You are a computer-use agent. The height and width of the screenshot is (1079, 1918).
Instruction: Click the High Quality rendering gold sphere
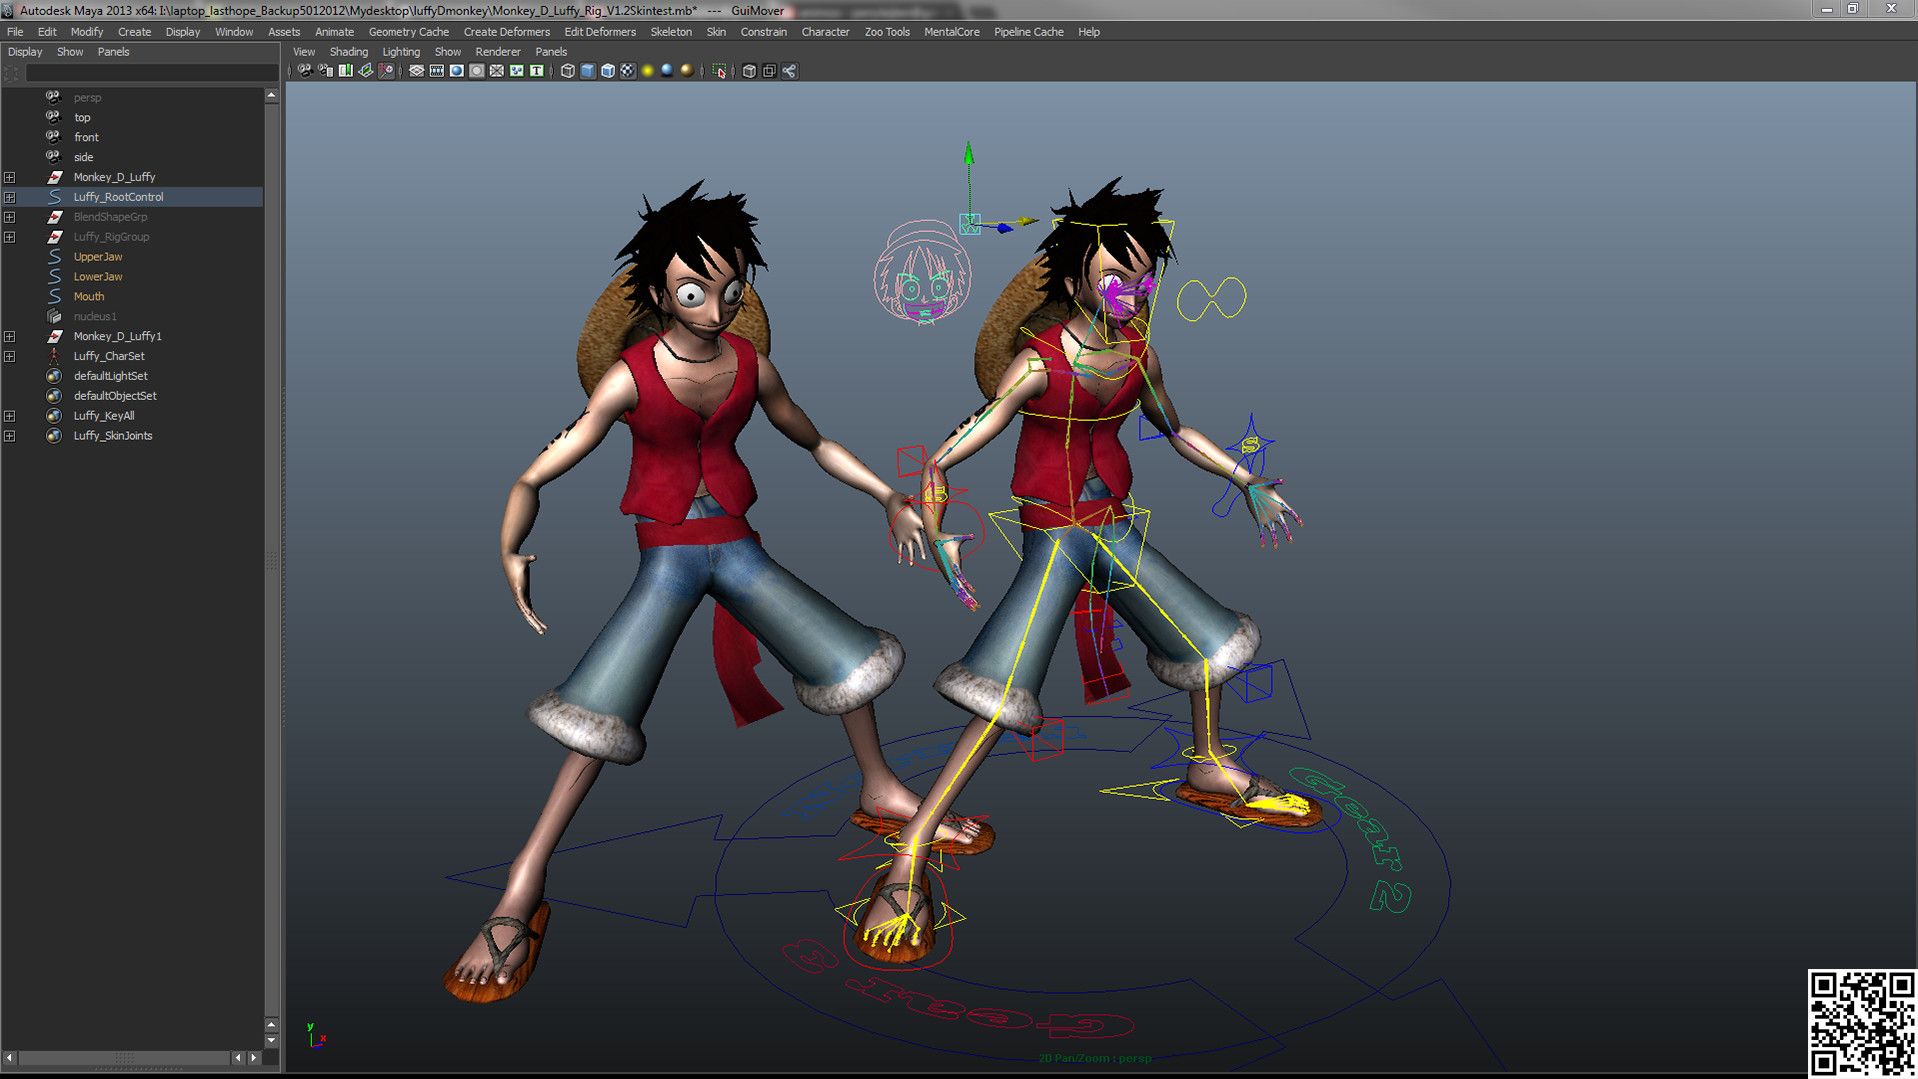pos(687,71)
